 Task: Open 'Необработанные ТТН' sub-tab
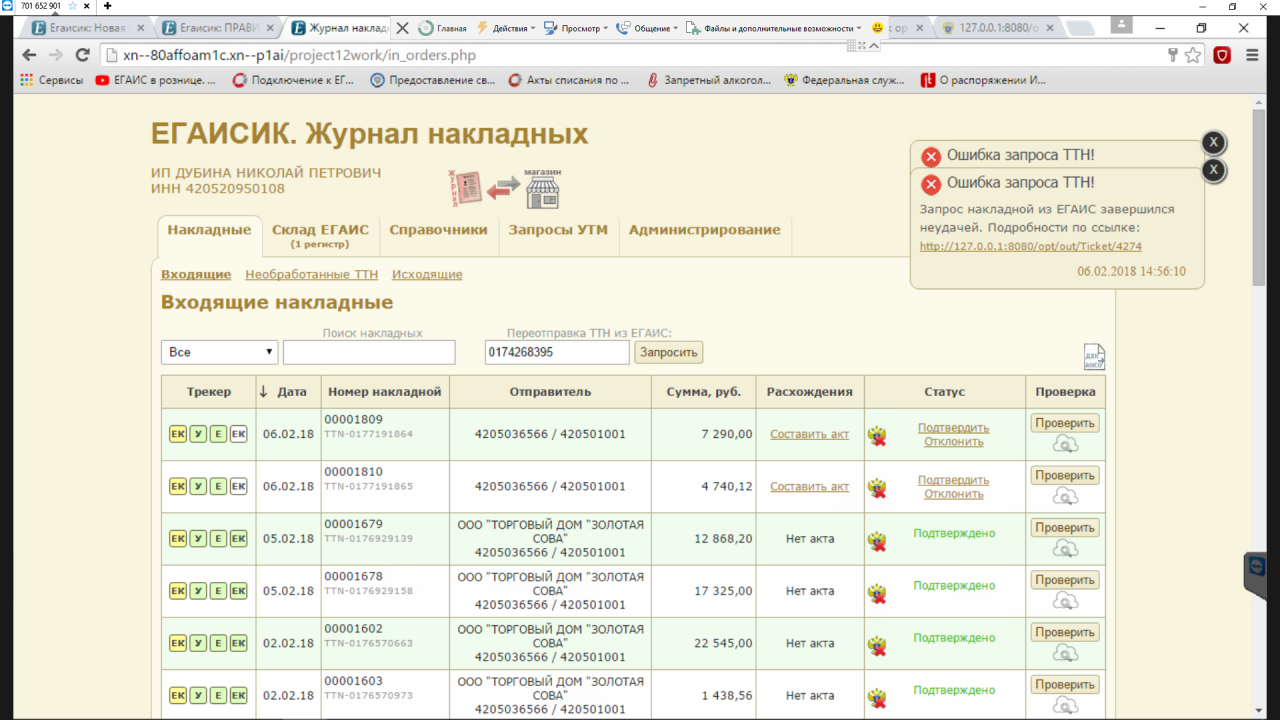point(311,274)
